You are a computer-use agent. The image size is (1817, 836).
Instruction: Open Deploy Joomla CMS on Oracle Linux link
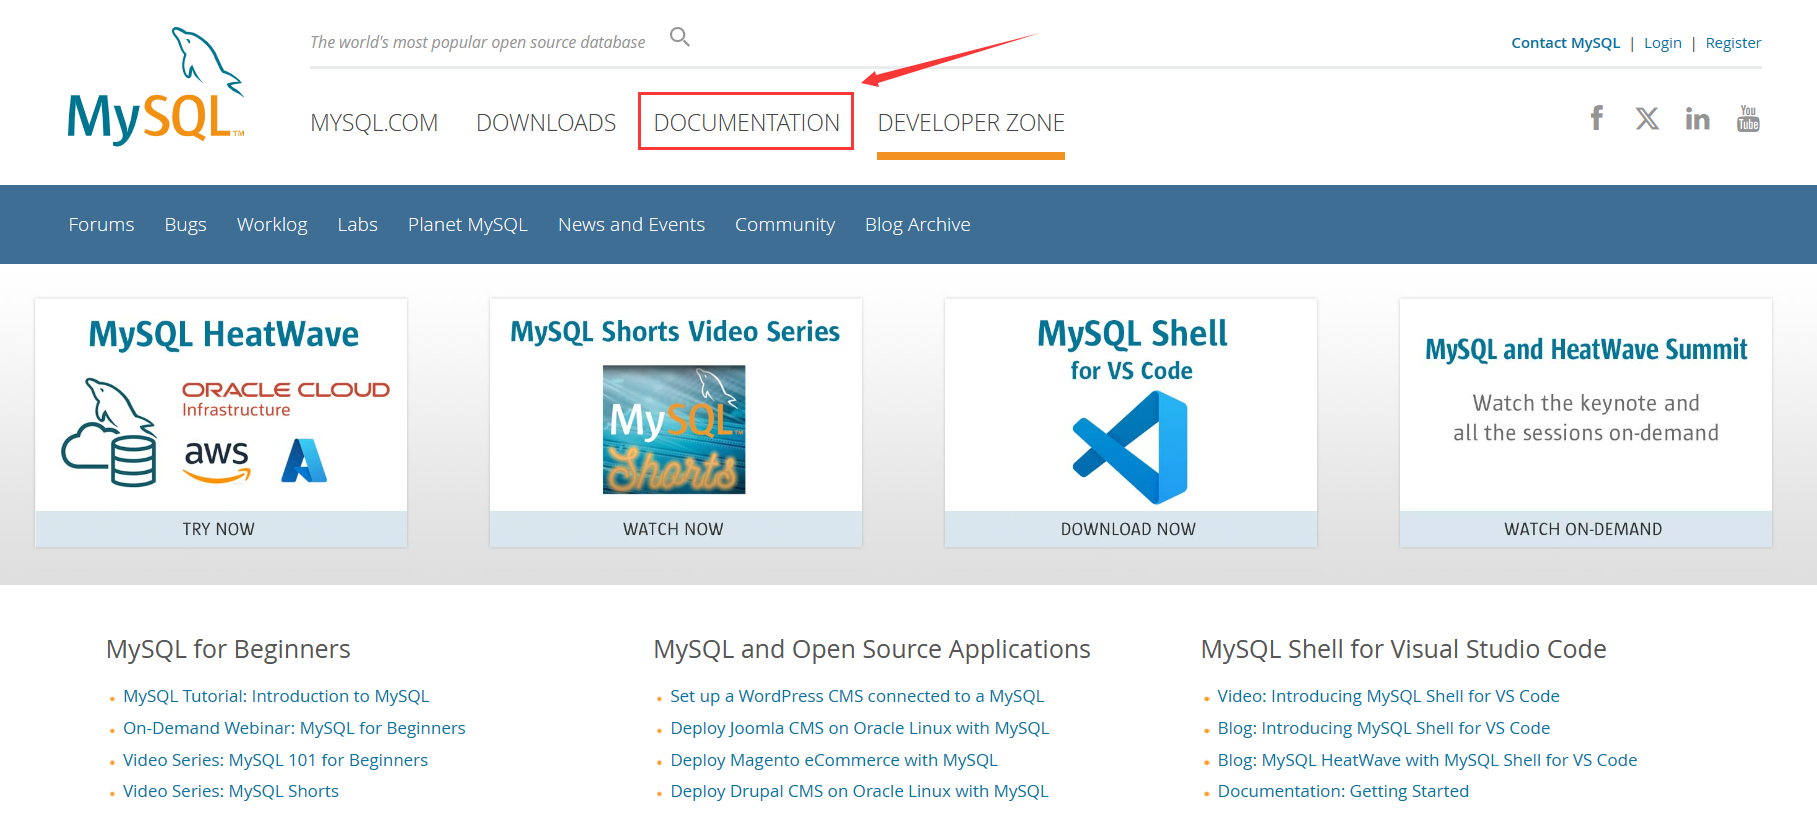click(x=860, y=728)
